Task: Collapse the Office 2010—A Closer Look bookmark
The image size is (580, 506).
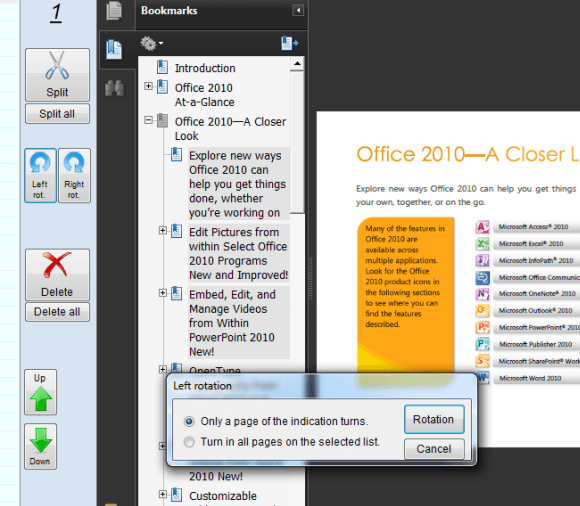Action: pyautogui.click(x=148, y=120)
